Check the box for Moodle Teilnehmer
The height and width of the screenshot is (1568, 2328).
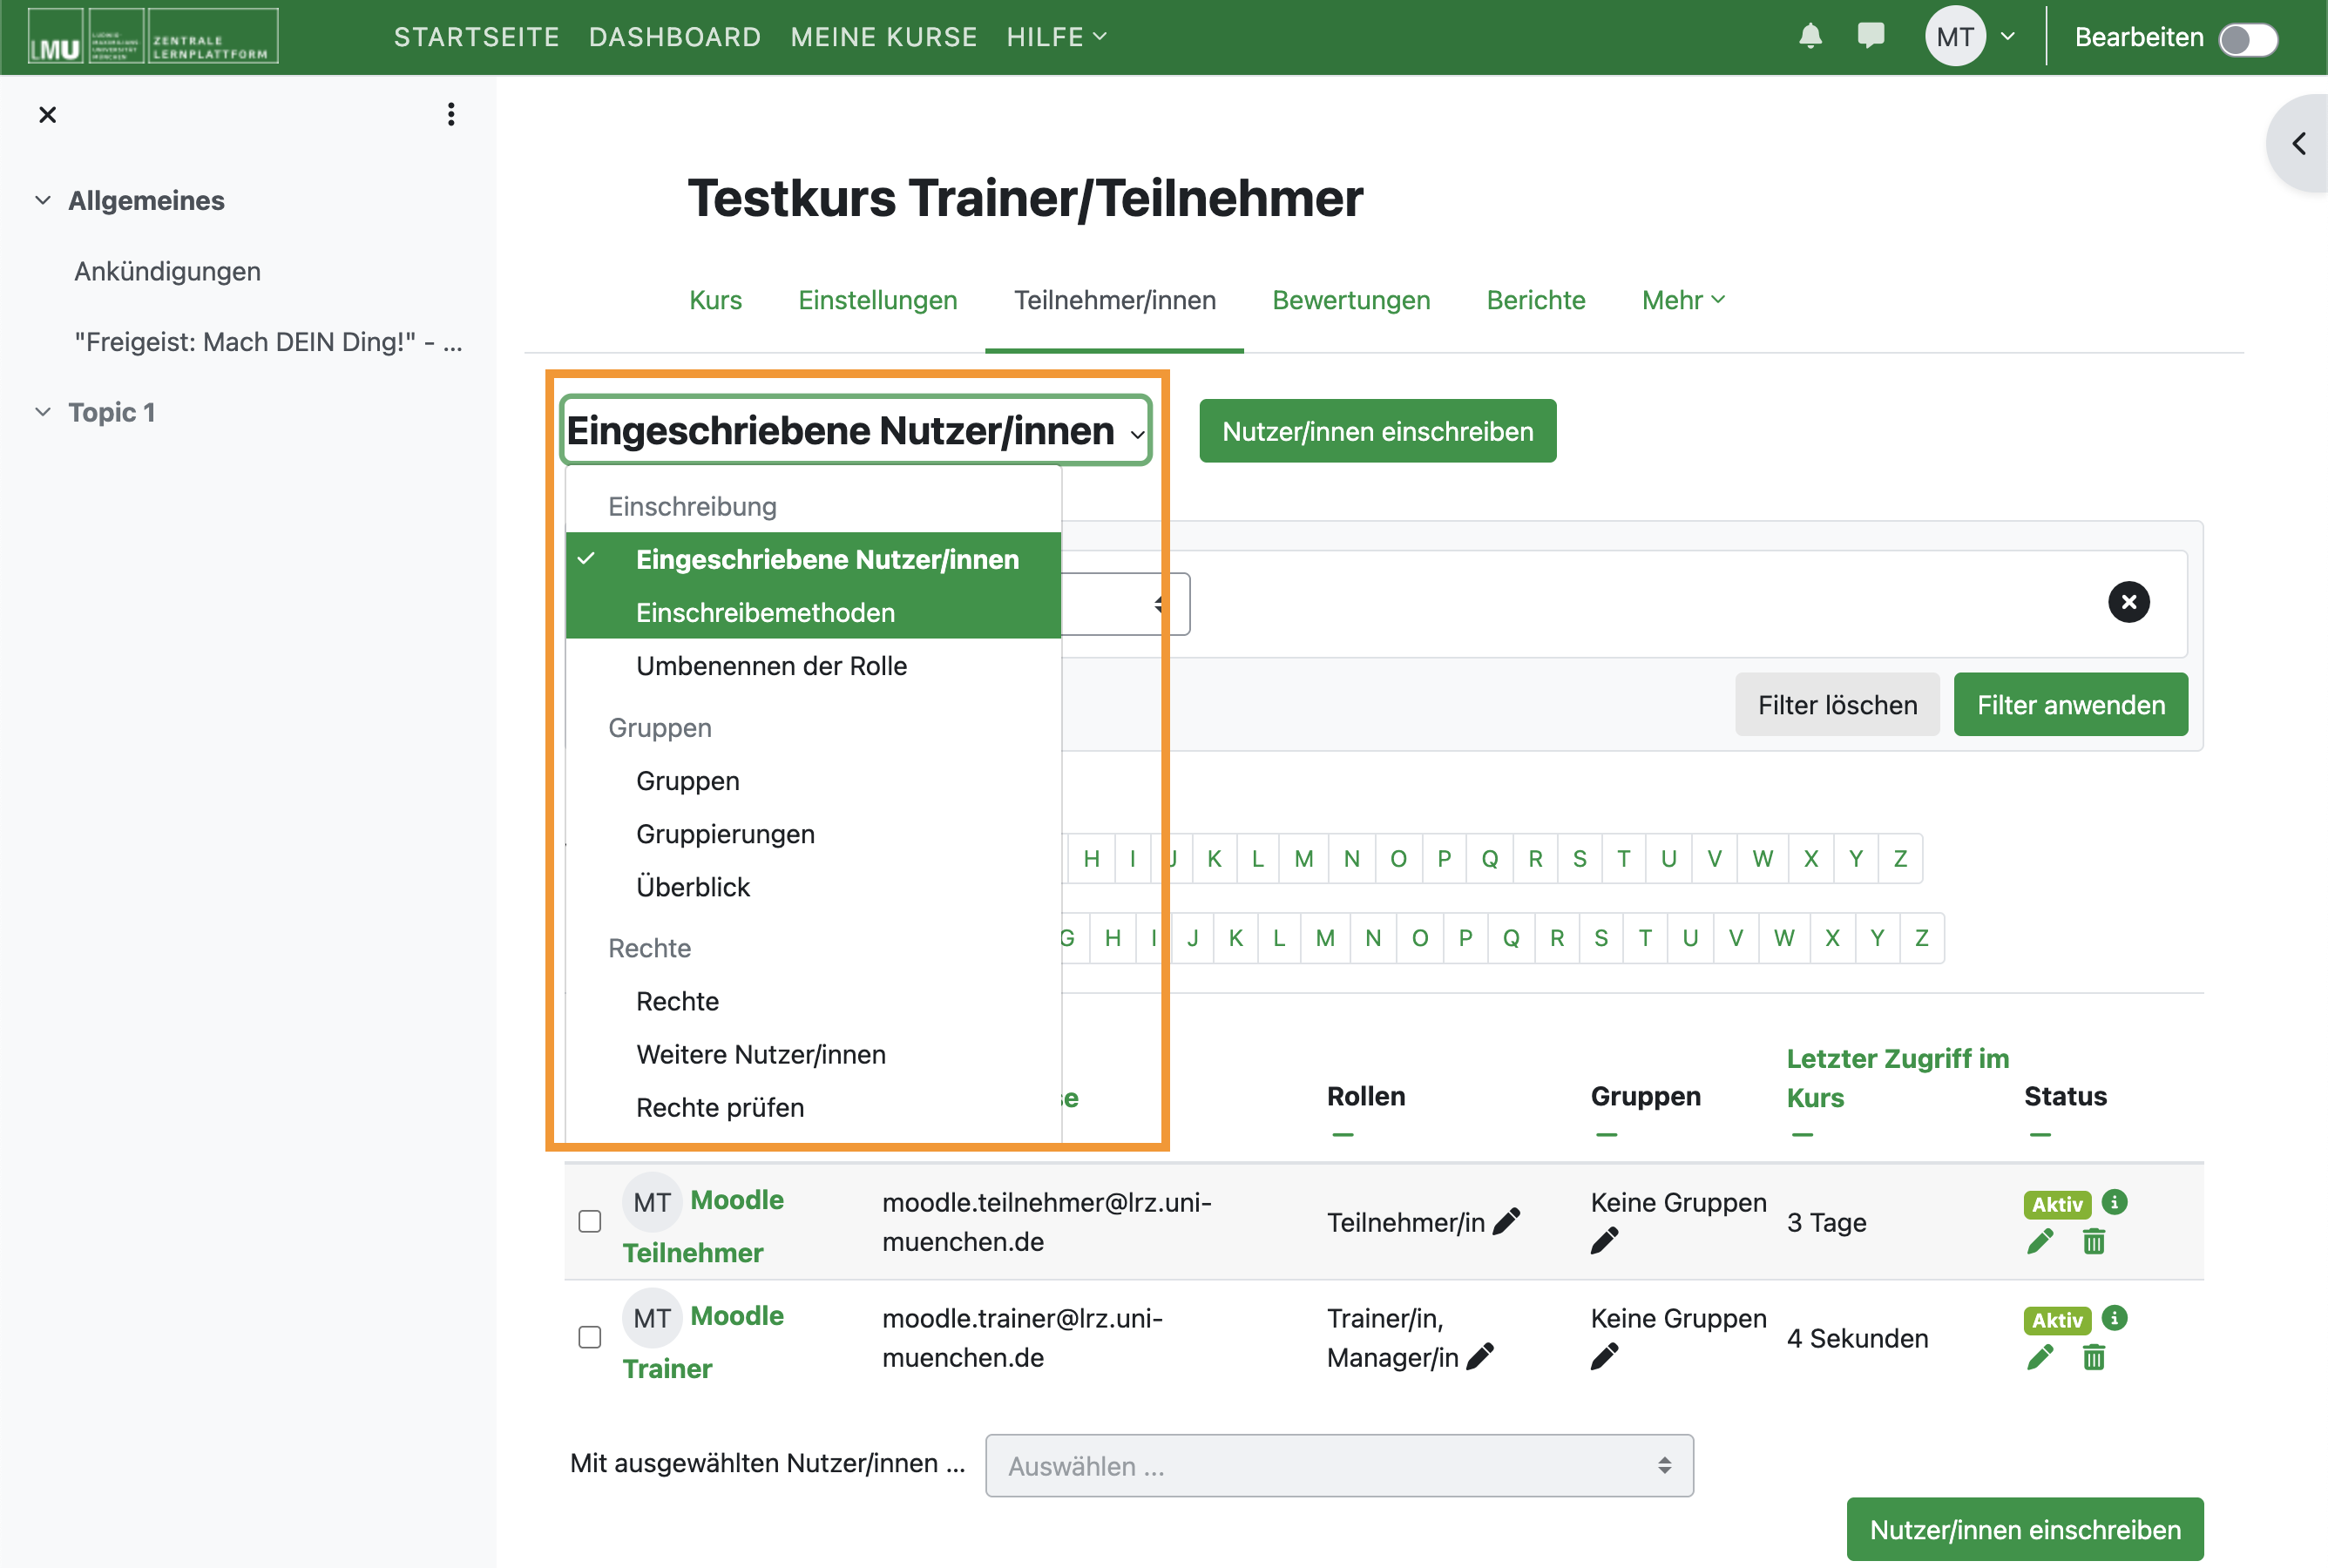pos(590,1221)
